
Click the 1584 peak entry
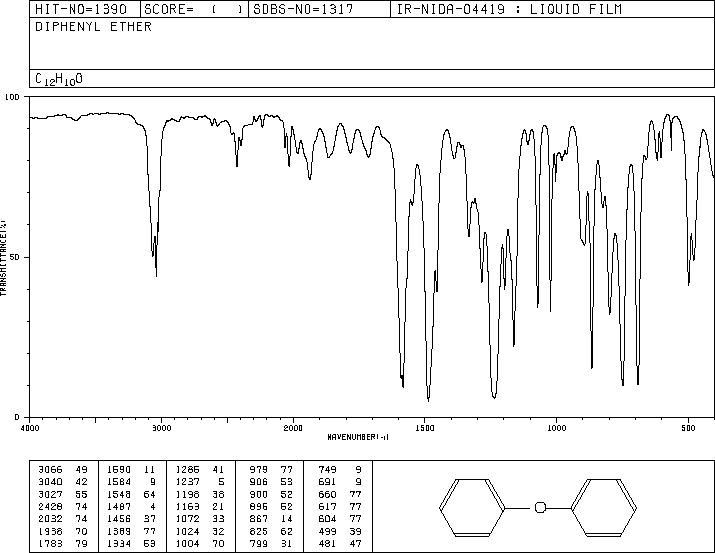coord(131,482)
